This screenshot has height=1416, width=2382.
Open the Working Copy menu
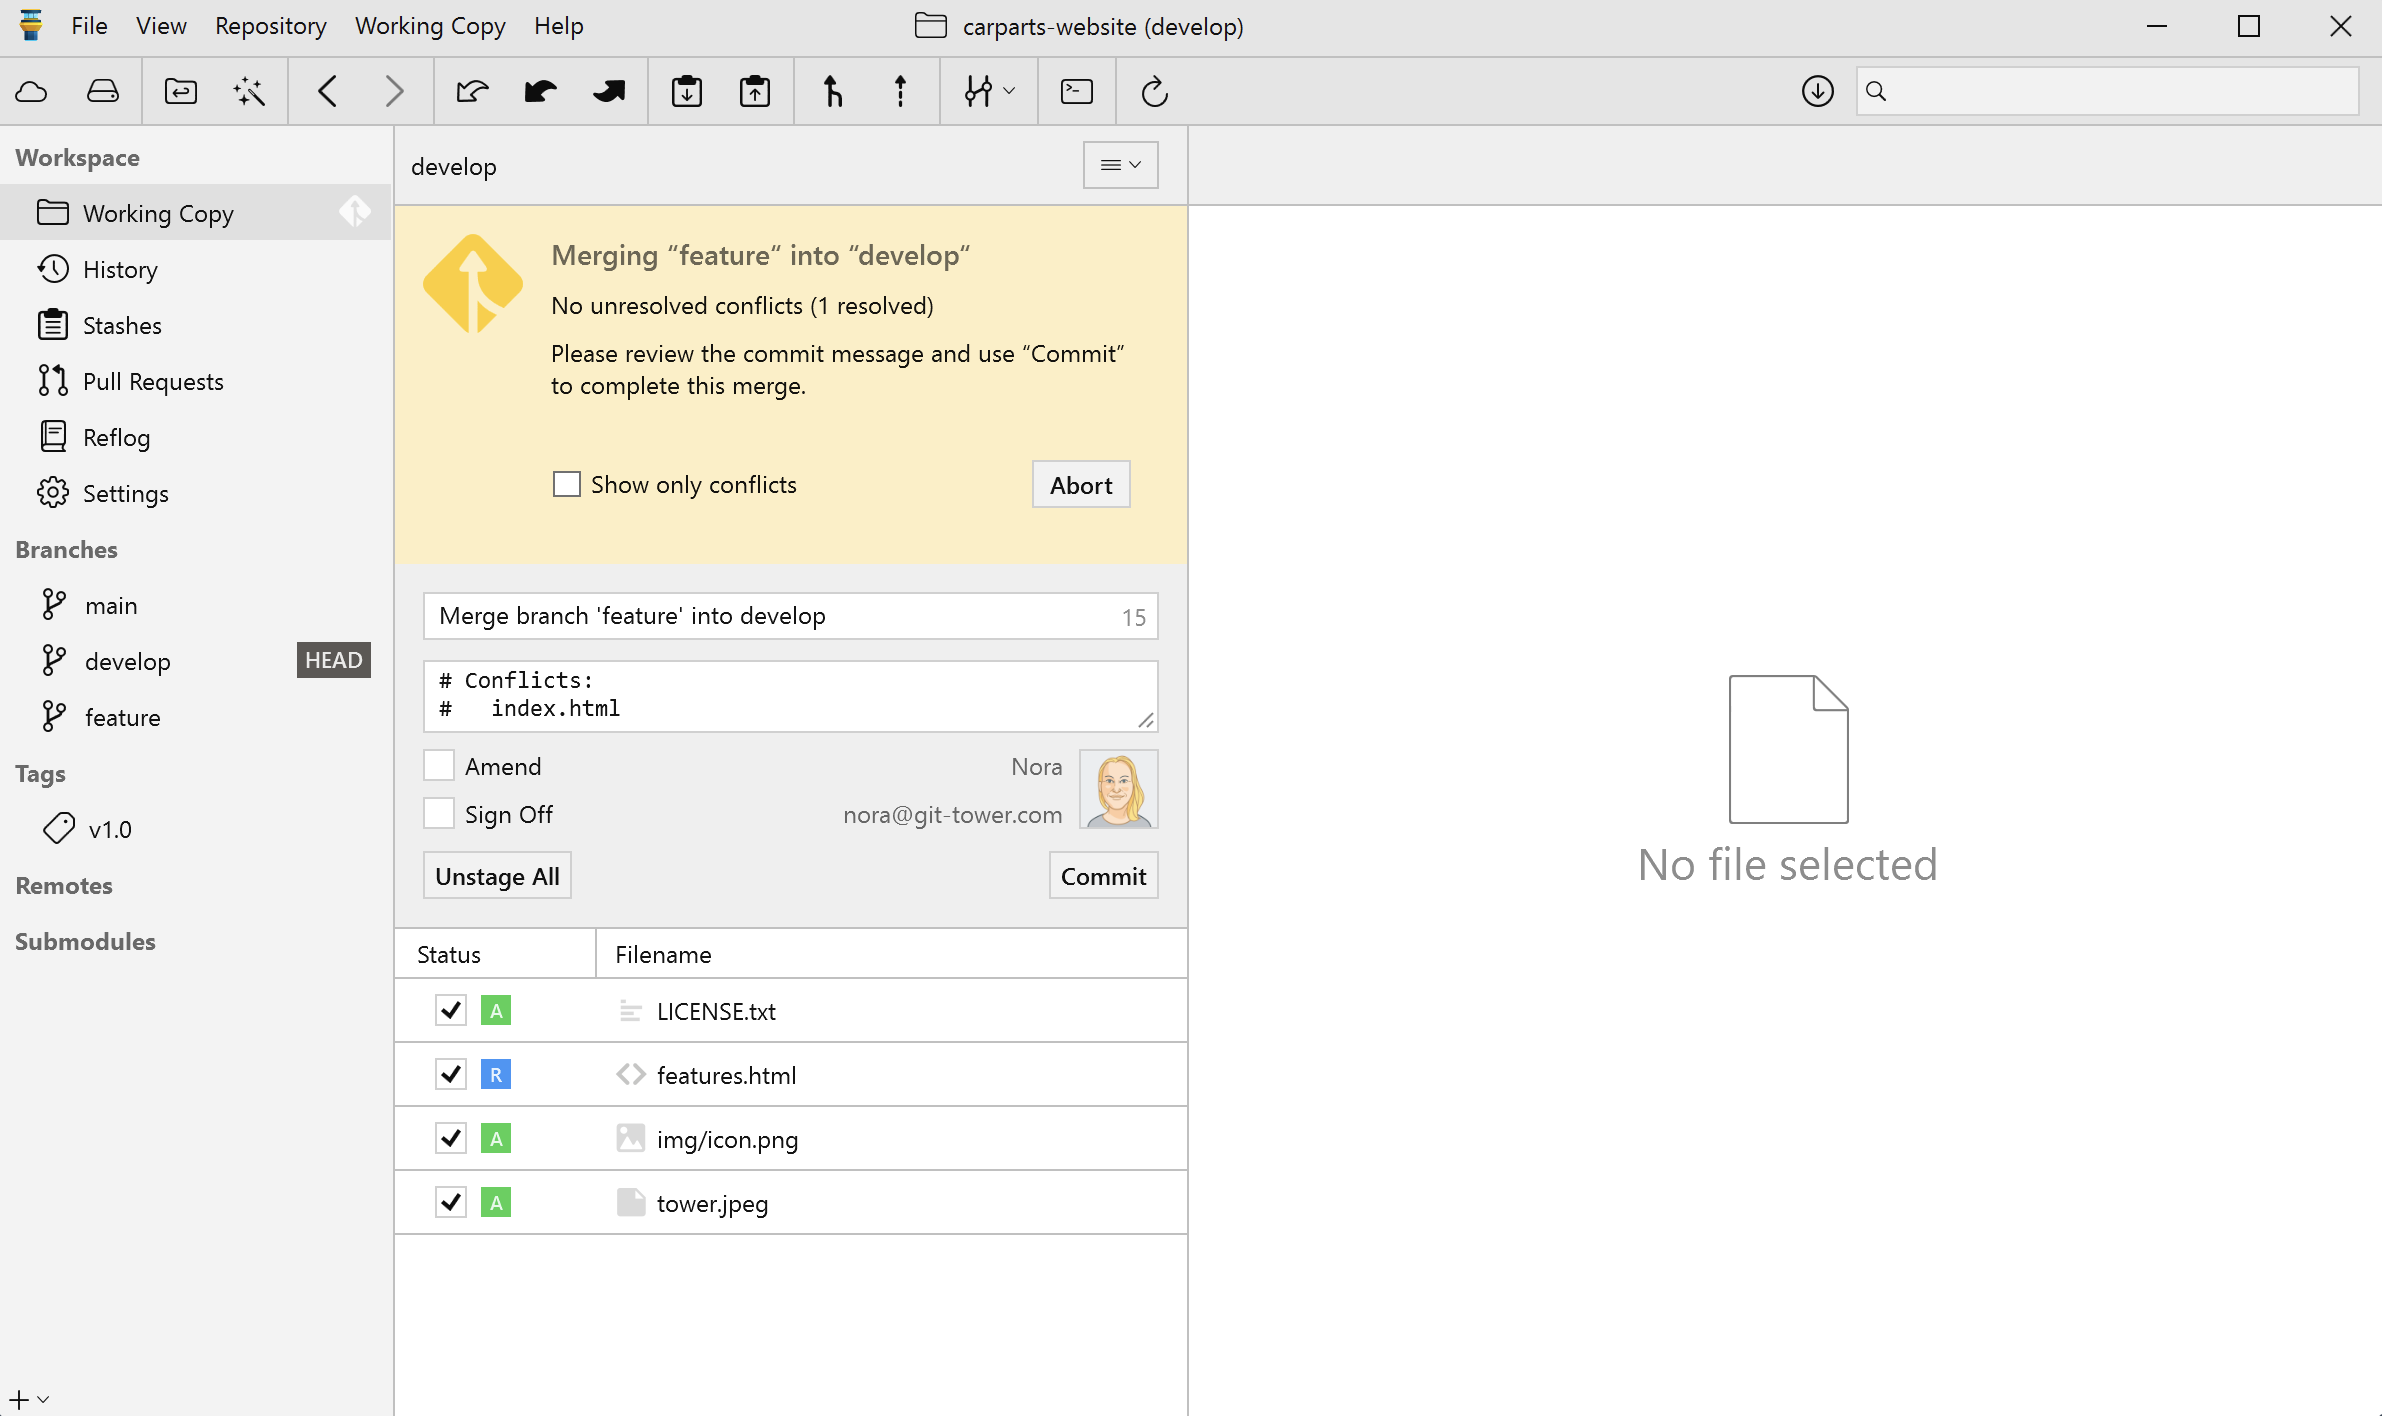(430, 26)
